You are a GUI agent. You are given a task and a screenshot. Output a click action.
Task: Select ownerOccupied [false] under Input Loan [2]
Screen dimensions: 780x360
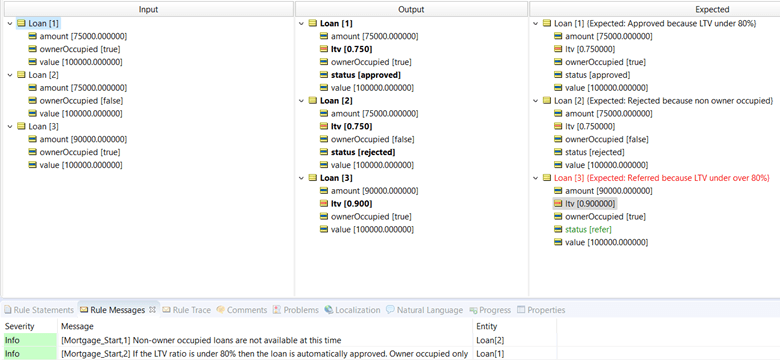click(x=76, y=100)
